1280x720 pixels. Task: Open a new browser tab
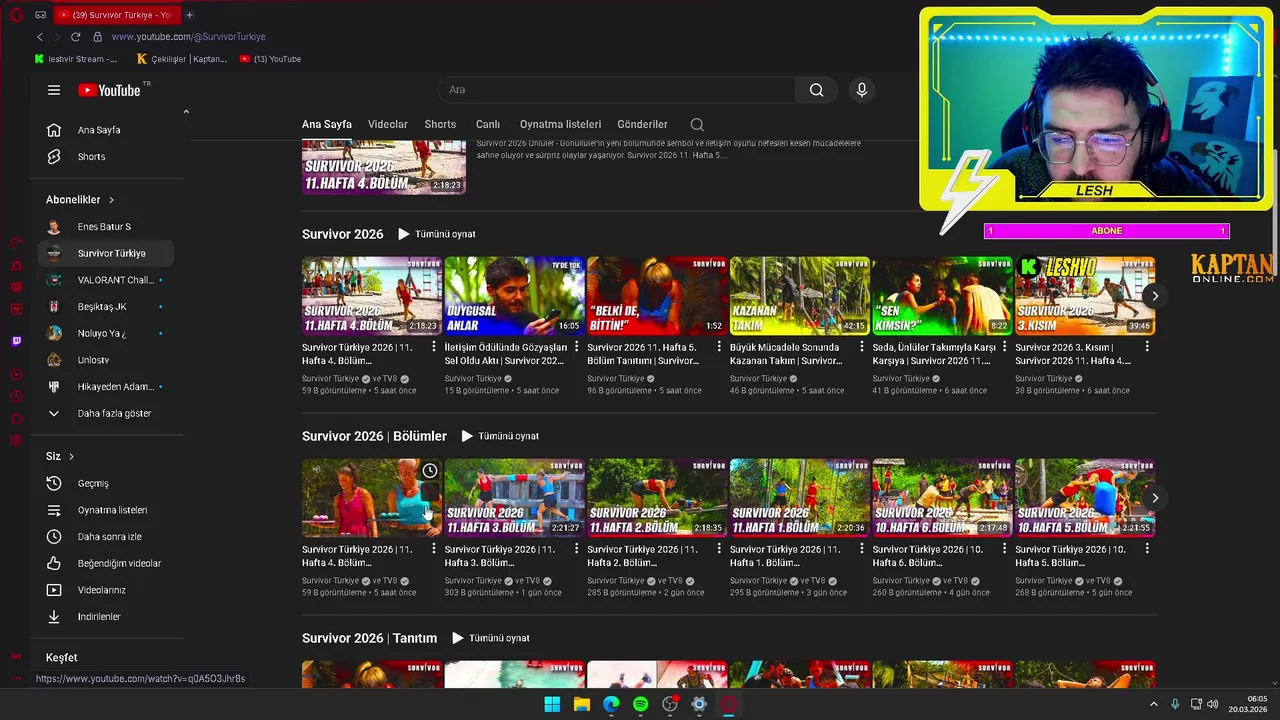point(189,15)
